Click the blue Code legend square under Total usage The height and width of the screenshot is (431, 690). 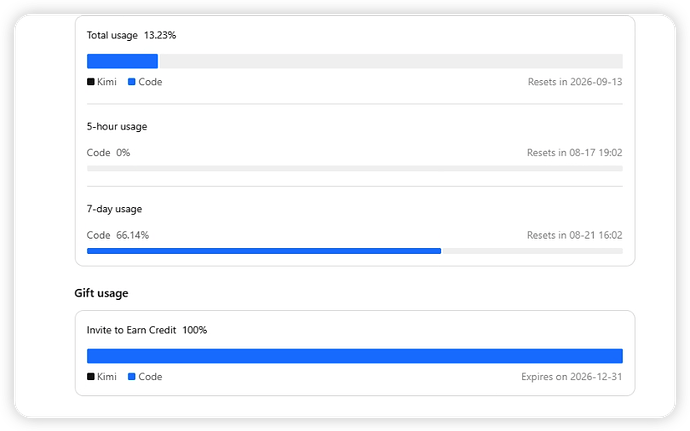[132, 82]
